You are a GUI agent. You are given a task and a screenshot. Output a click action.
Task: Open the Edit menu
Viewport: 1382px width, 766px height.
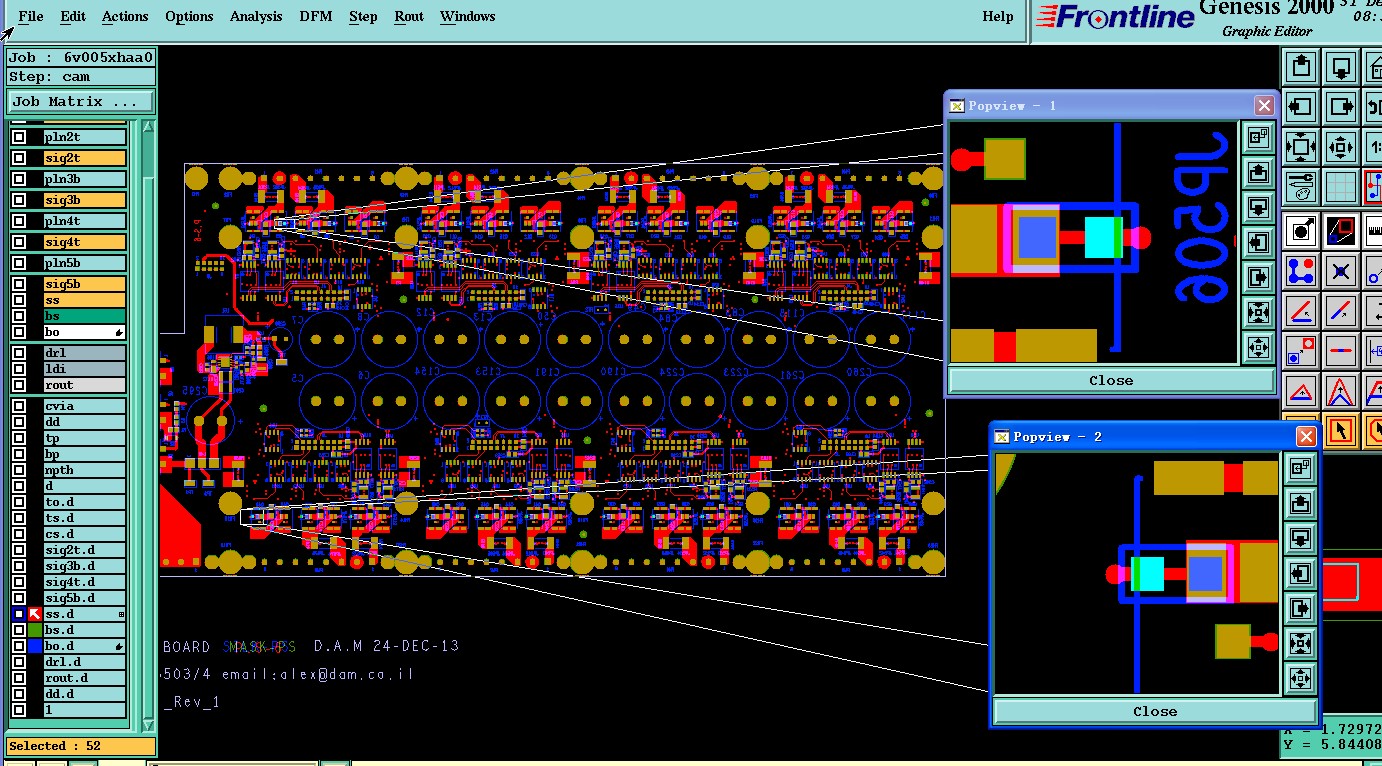coord(72,16)
